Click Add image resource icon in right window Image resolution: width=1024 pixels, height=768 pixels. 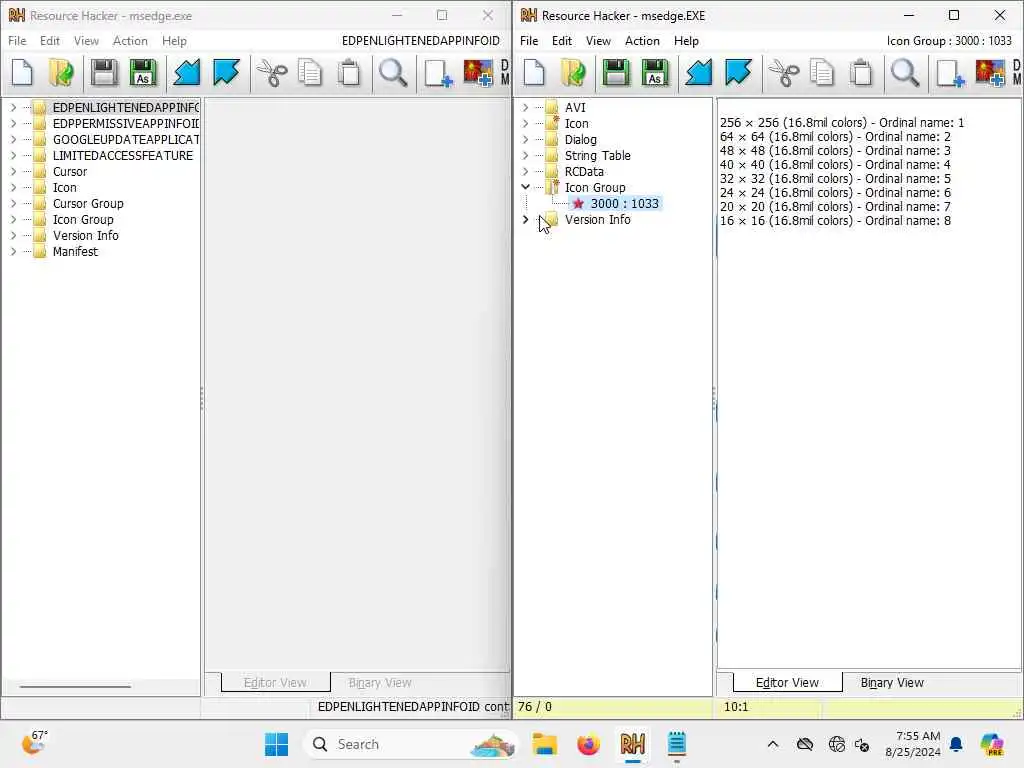tap(991, 72)
